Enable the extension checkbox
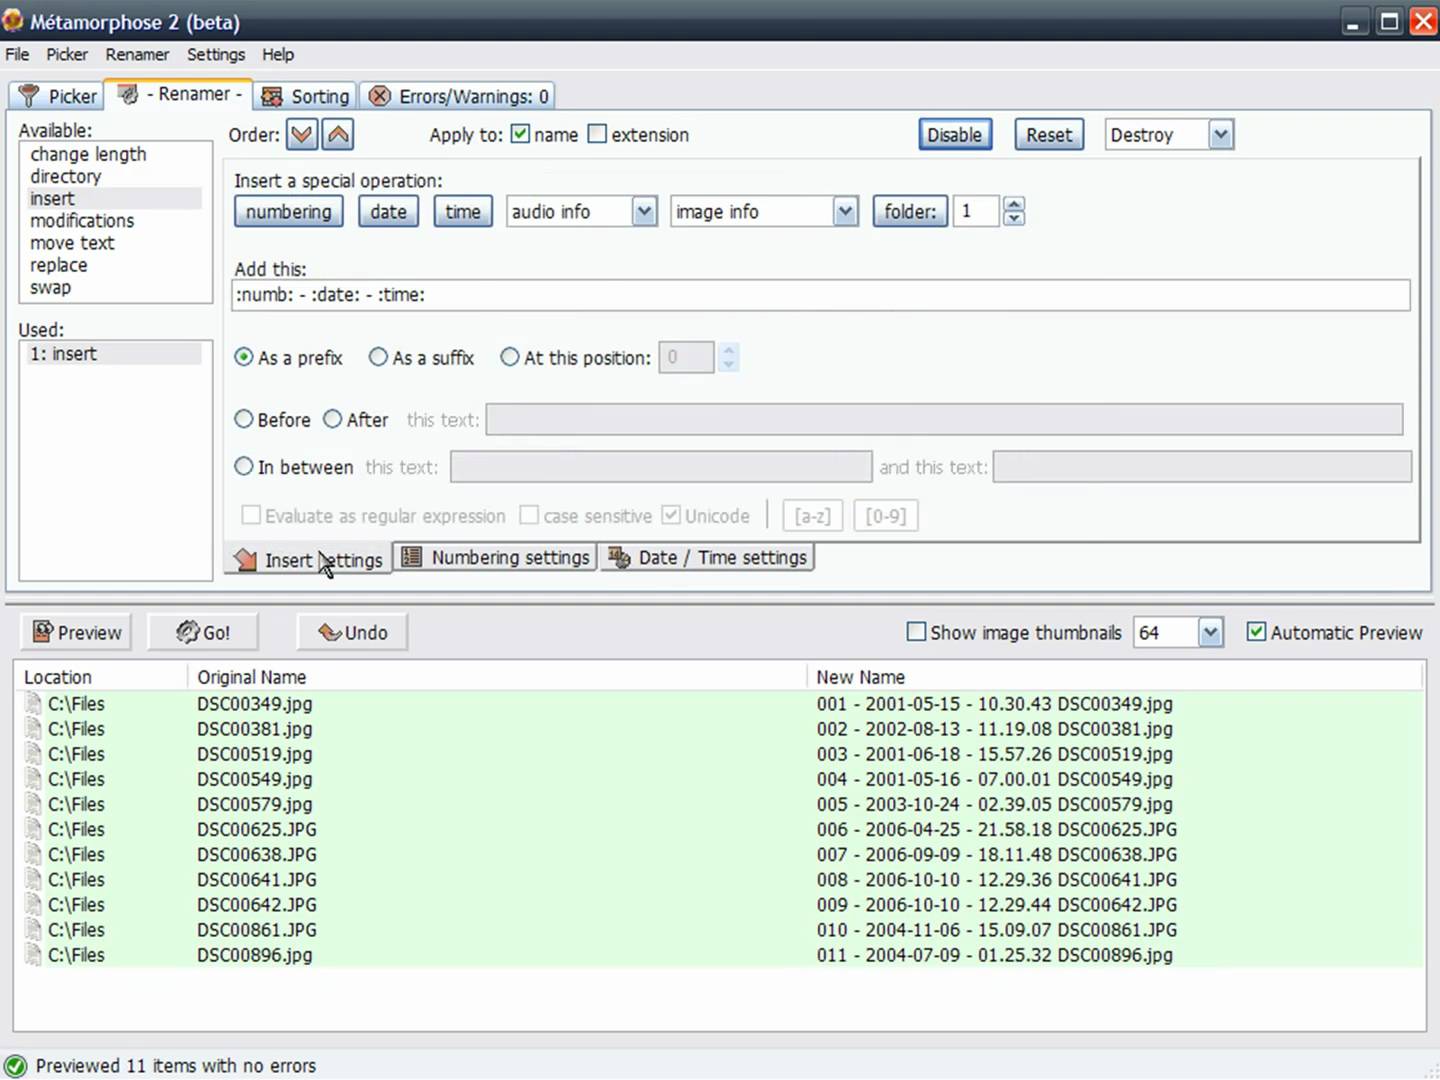This screenshot has height=1080, width=1440. click(x=597, y=134)
